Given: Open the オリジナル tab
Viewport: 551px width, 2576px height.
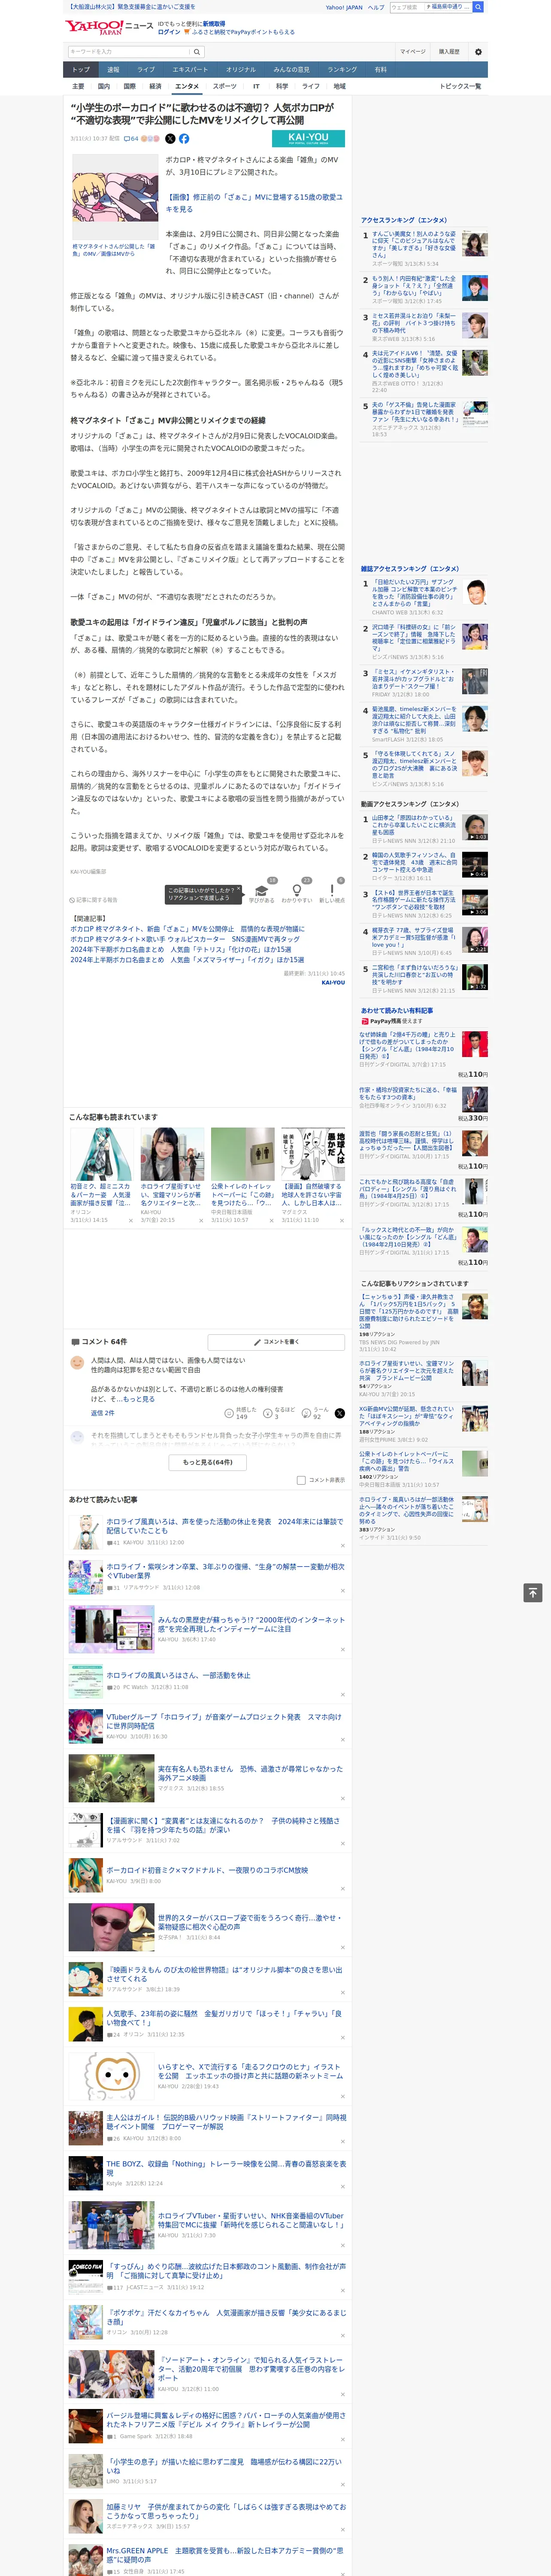Looking at the screenshot, I should [241, 70].
